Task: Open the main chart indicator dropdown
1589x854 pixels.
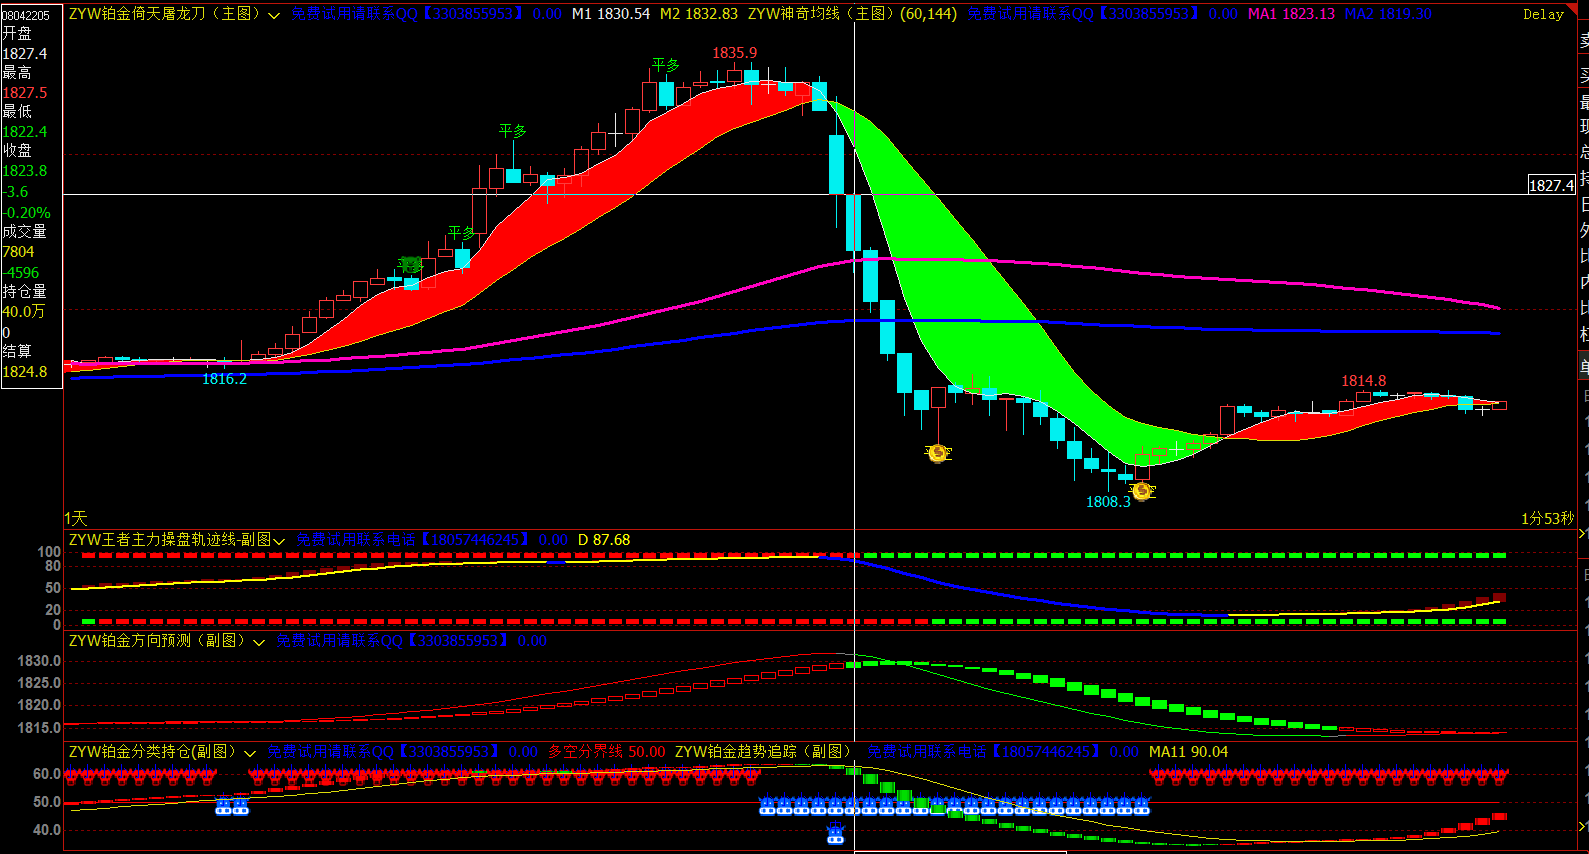Action: 274,15
